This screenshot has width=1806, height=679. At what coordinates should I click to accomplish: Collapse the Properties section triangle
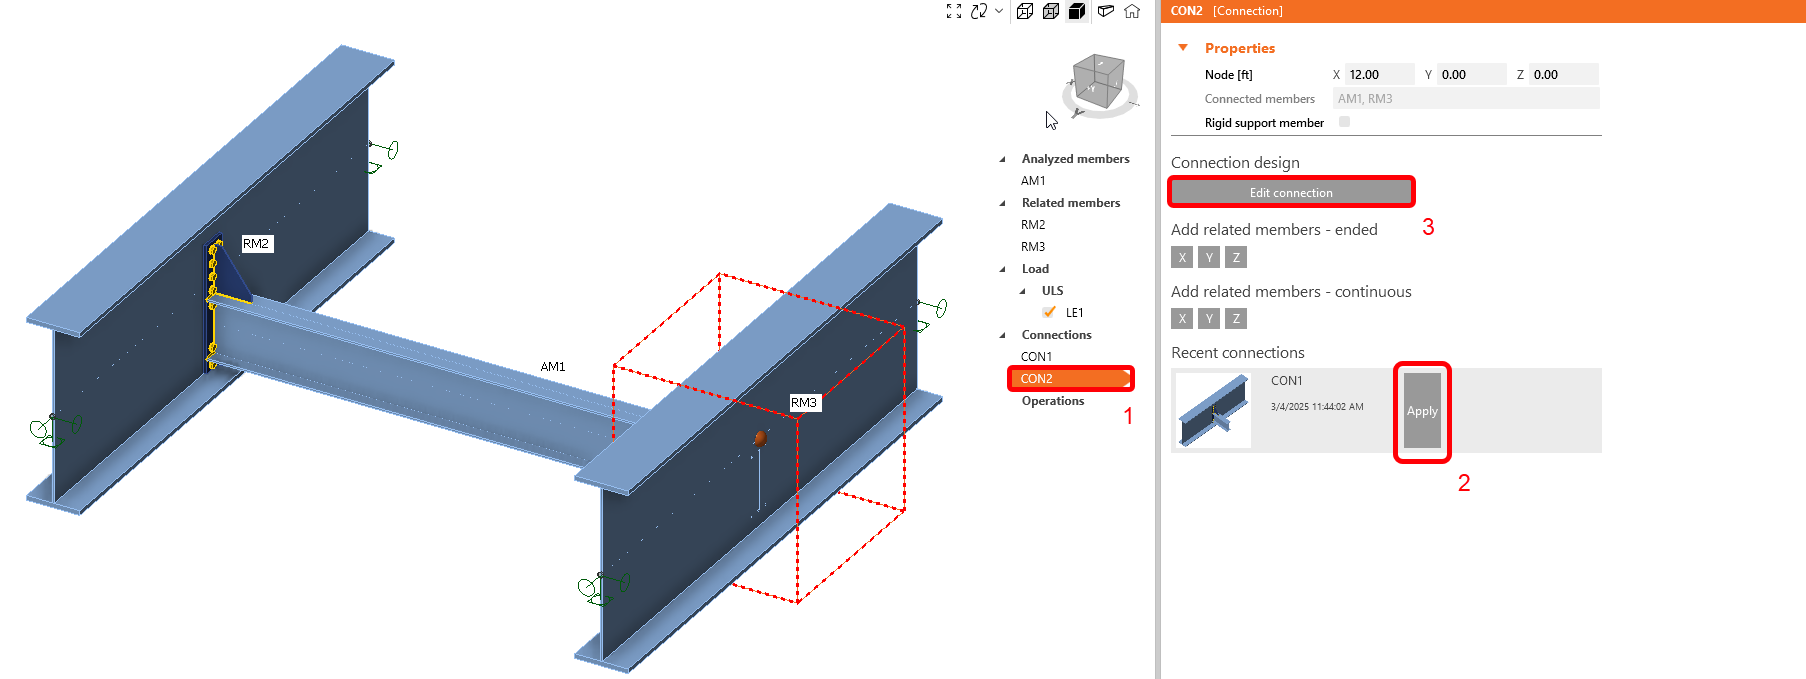[1183, 47]
